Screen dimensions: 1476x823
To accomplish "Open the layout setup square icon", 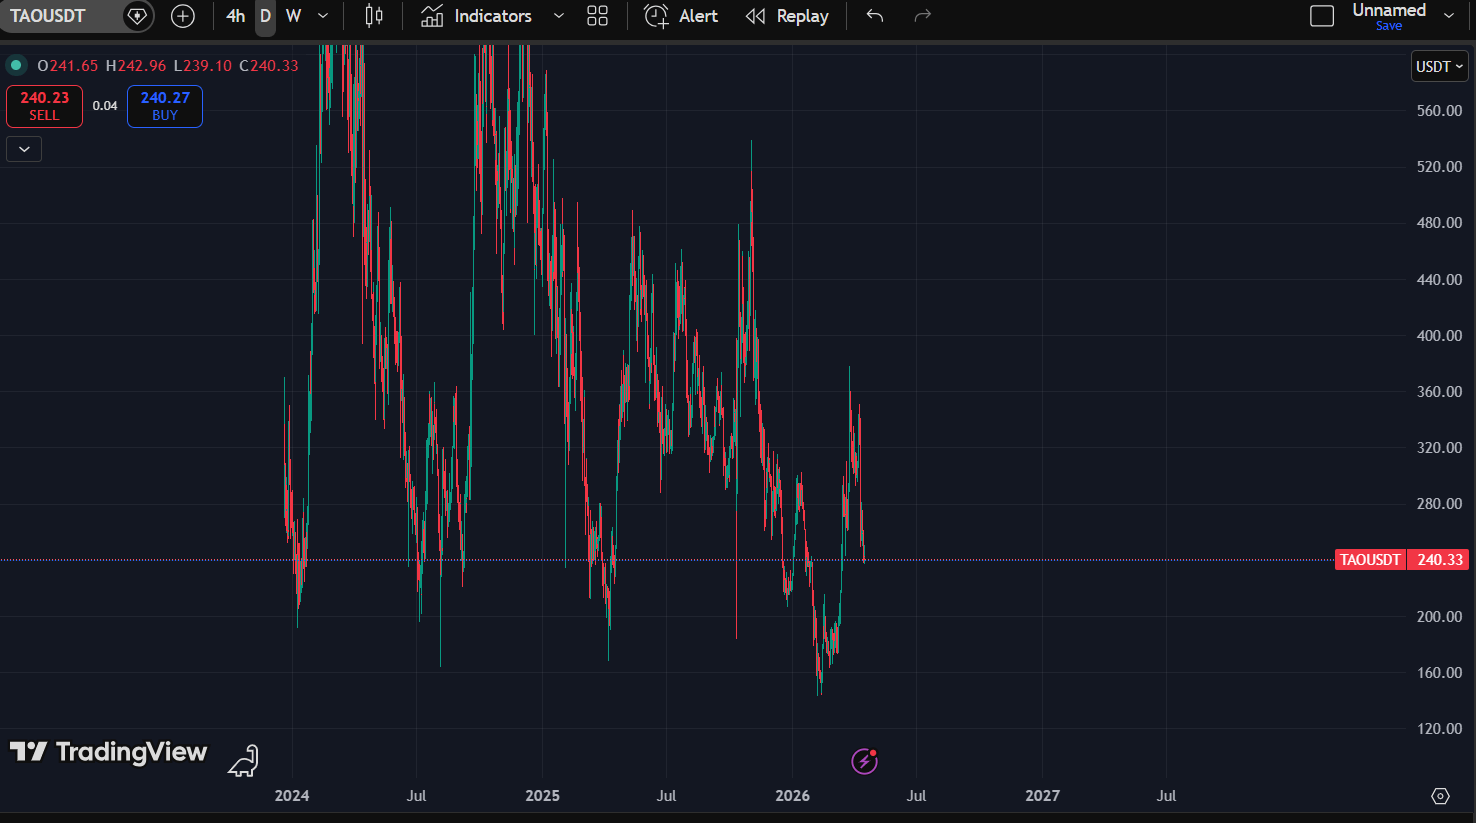I will point(1322,16).
